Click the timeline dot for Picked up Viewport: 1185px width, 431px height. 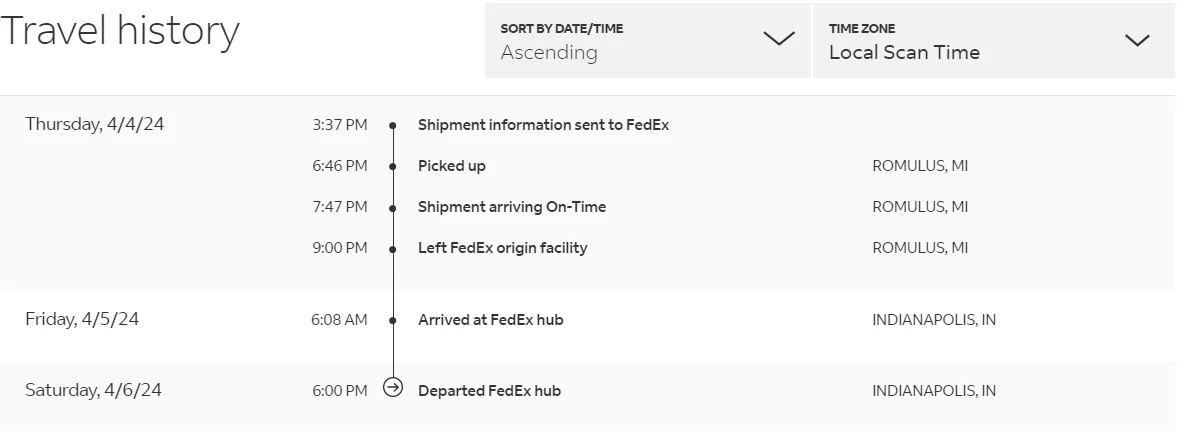[x=393, y=167]
